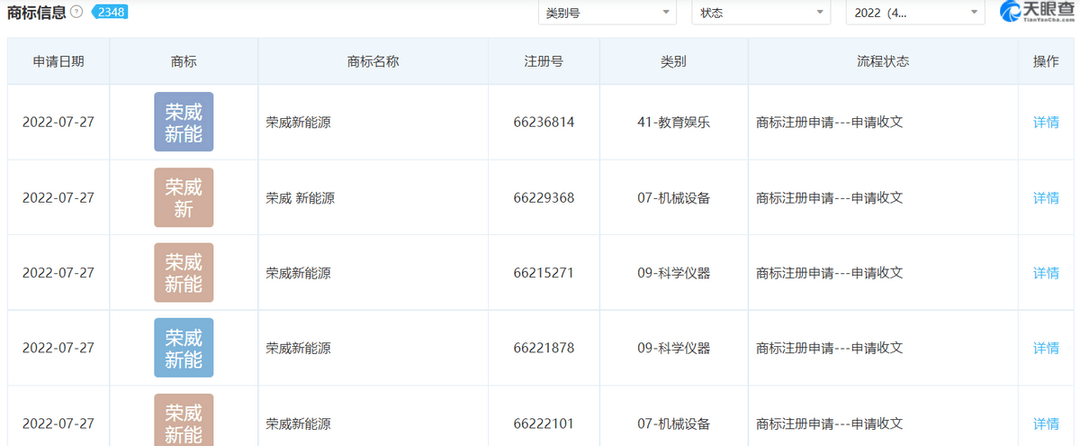Click 07-机械设备 in row 66229368
The width and height of the screenshot is (1080, 446).
point(674,198)
